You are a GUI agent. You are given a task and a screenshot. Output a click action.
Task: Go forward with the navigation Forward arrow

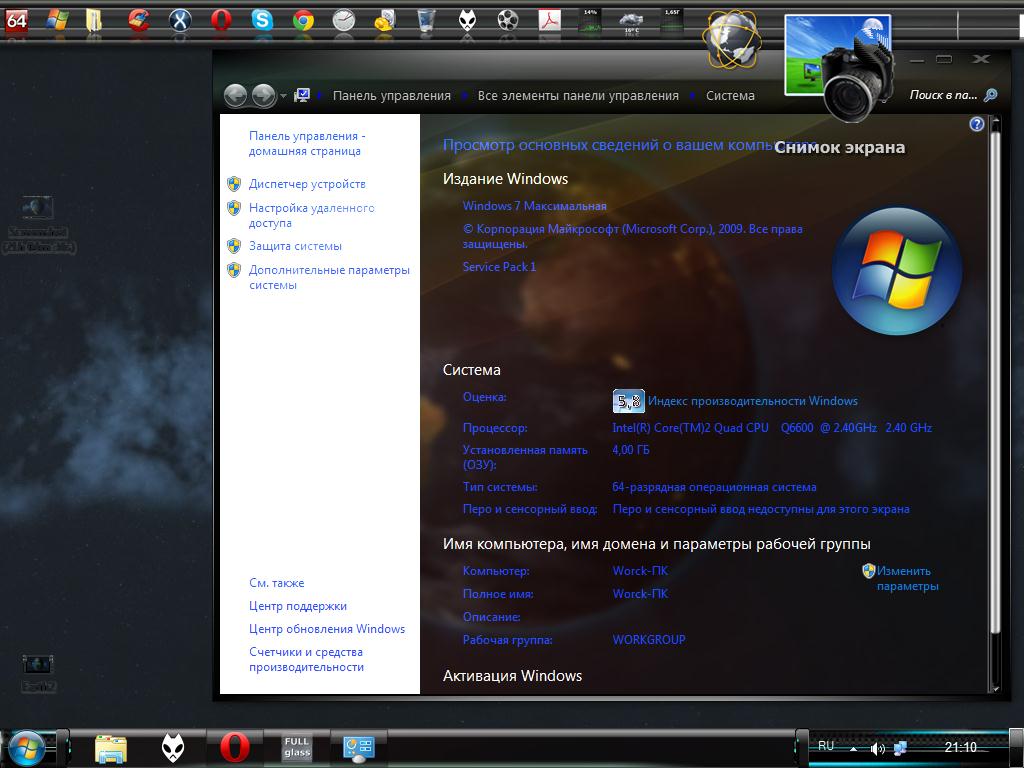(264, 95)
